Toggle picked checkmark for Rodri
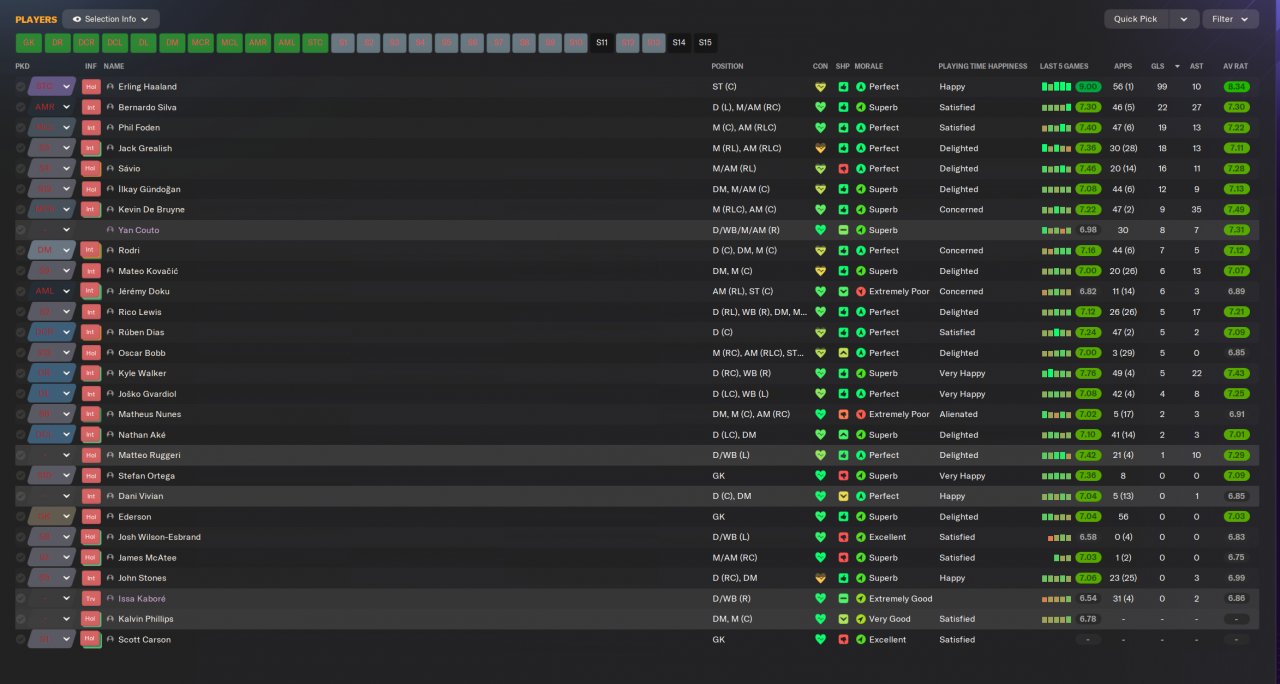 click(20, 251)
